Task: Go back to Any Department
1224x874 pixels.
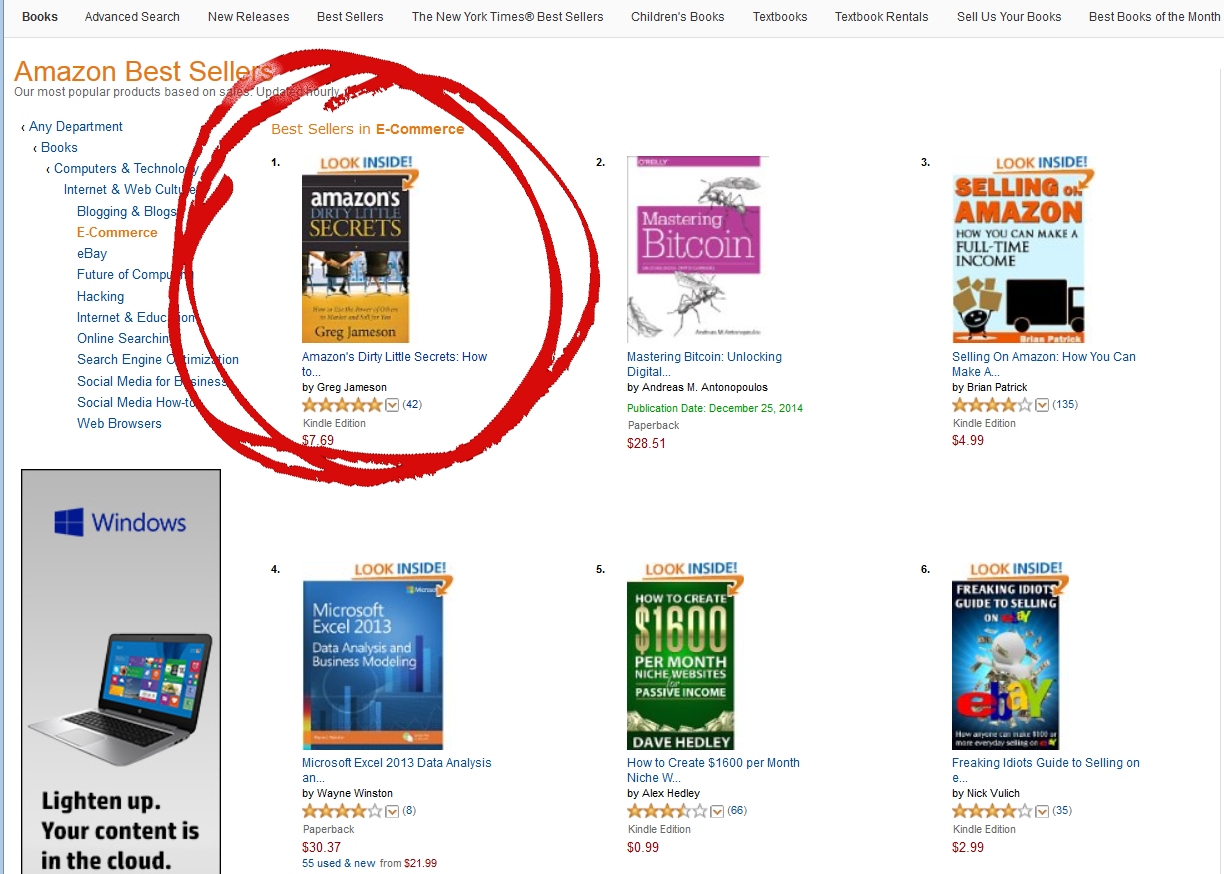Action: [76, 127]
